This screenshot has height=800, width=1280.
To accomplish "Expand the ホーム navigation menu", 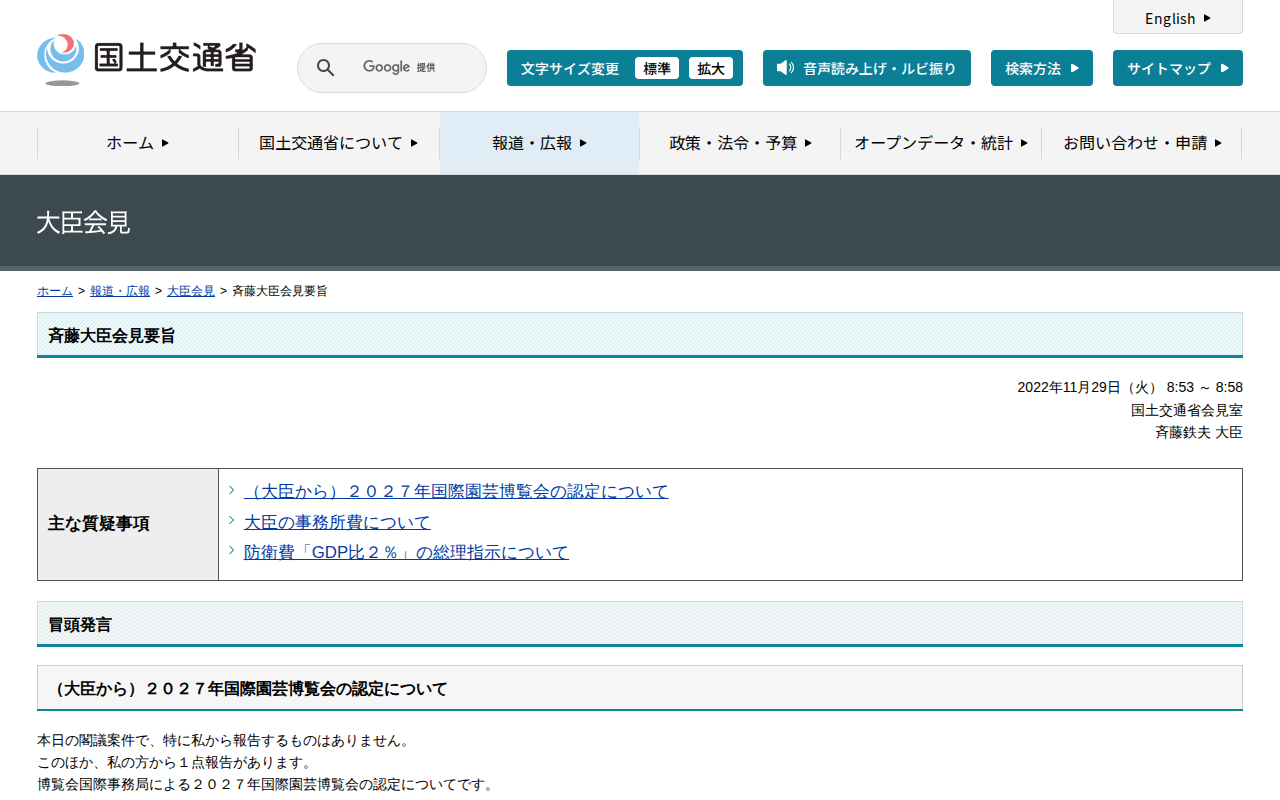I will coord(138,143).
